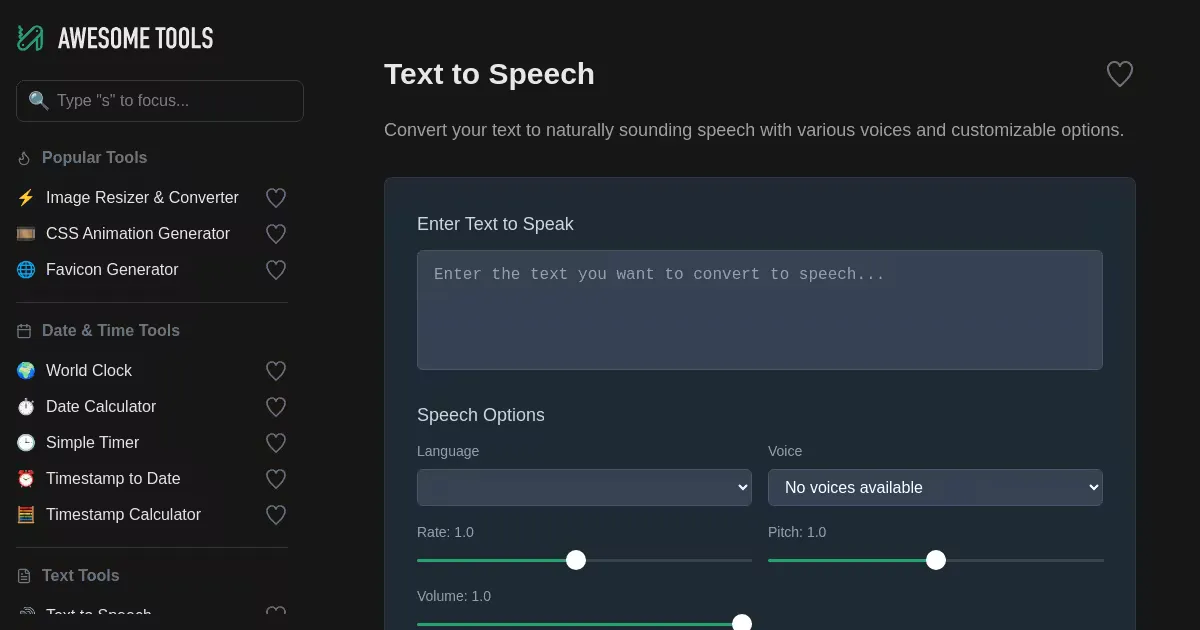Click the lightning icon beside Image Resizer
This screenshot has height=630, width=1200.
point(26,198)
